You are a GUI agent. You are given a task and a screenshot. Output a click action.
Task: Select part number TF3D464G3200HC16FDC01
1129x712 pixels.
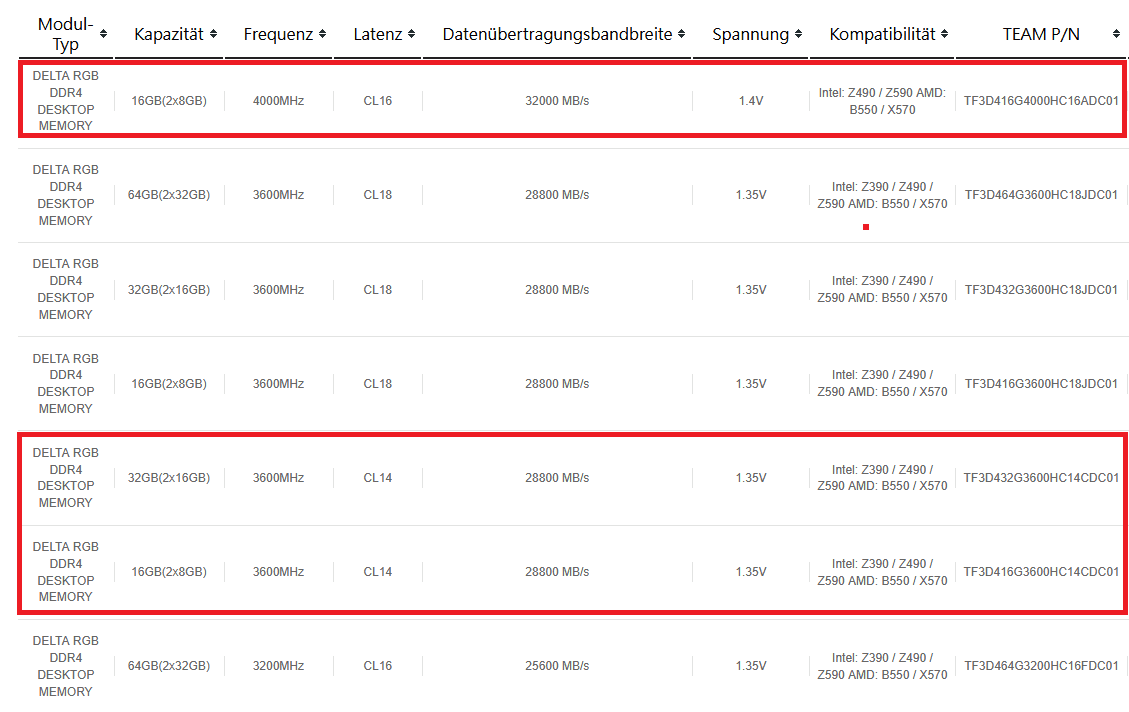pos(1041,666)
